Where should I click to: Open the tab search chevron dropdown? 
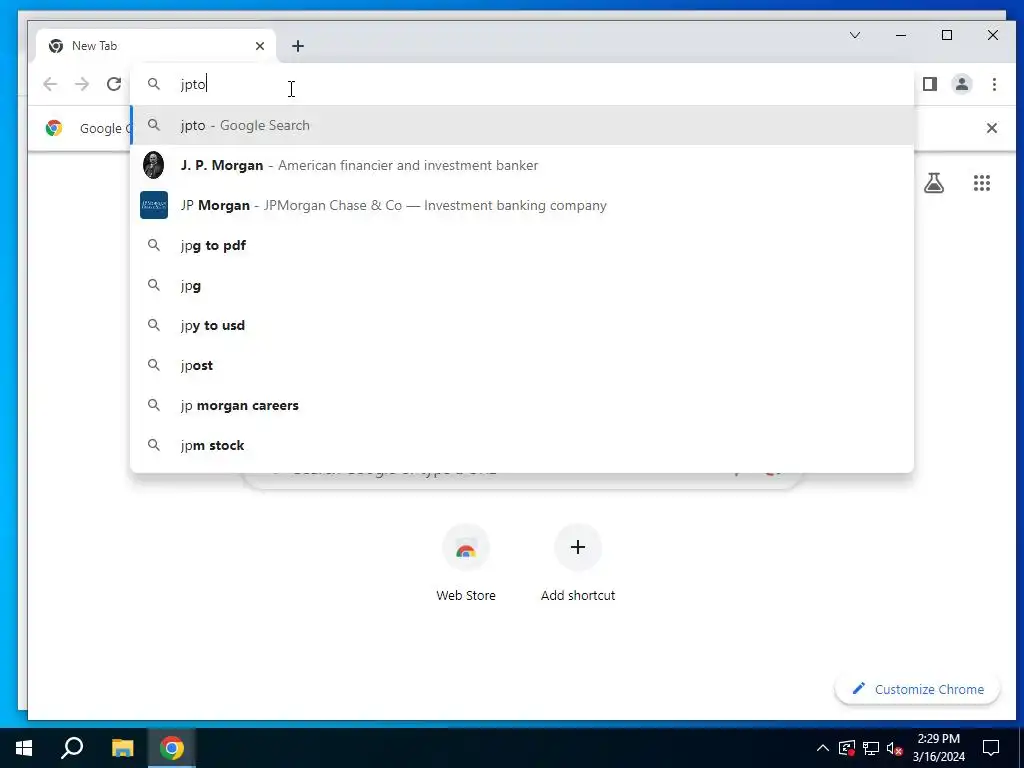(x=855, y=35)
